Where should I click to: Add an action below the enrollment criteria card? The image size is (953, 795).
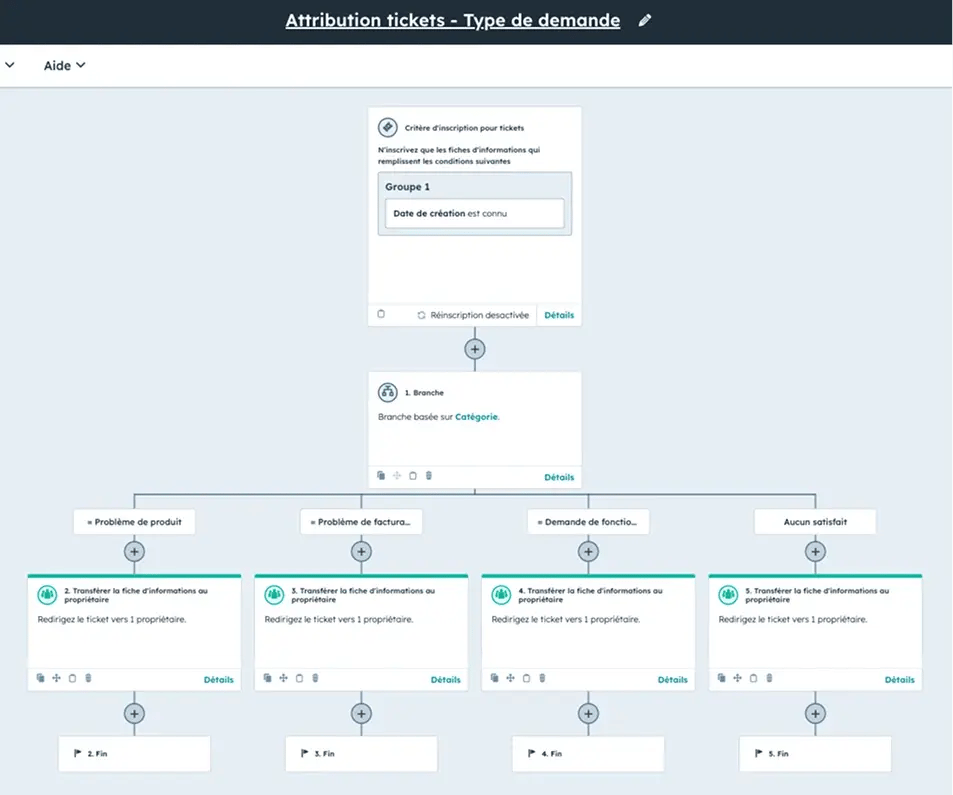[x=475, y=349]
